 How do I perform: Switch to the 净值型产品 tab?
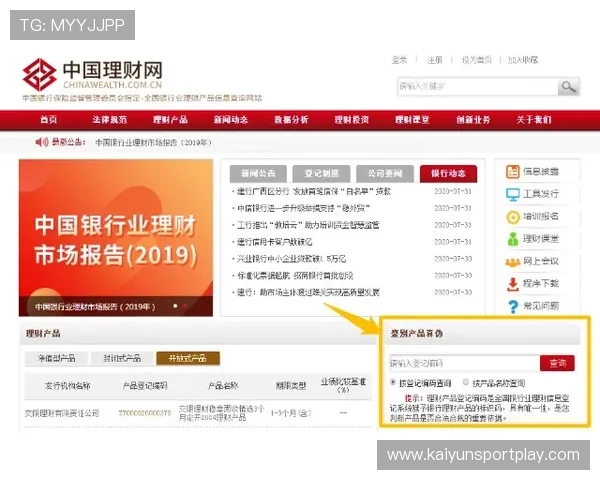point(56,358)
